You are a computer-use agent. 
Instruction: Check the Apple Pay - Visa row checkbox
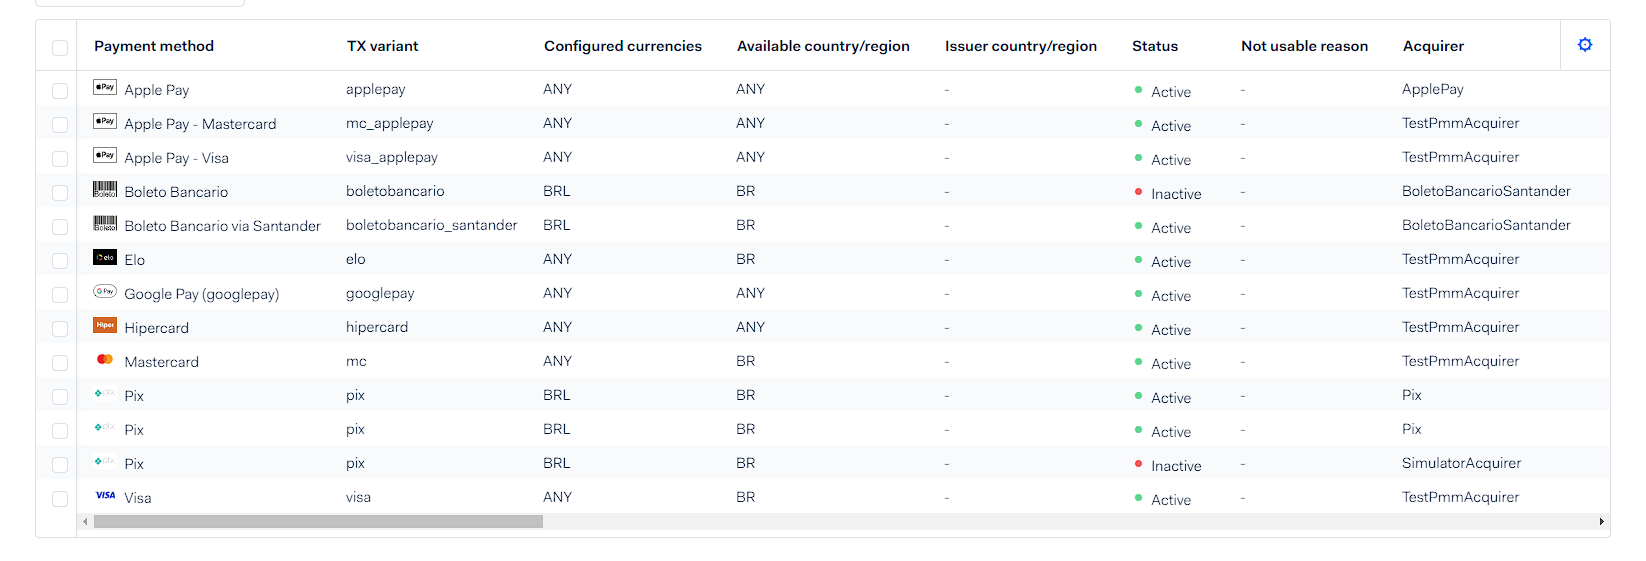click(x=60, y=159)
